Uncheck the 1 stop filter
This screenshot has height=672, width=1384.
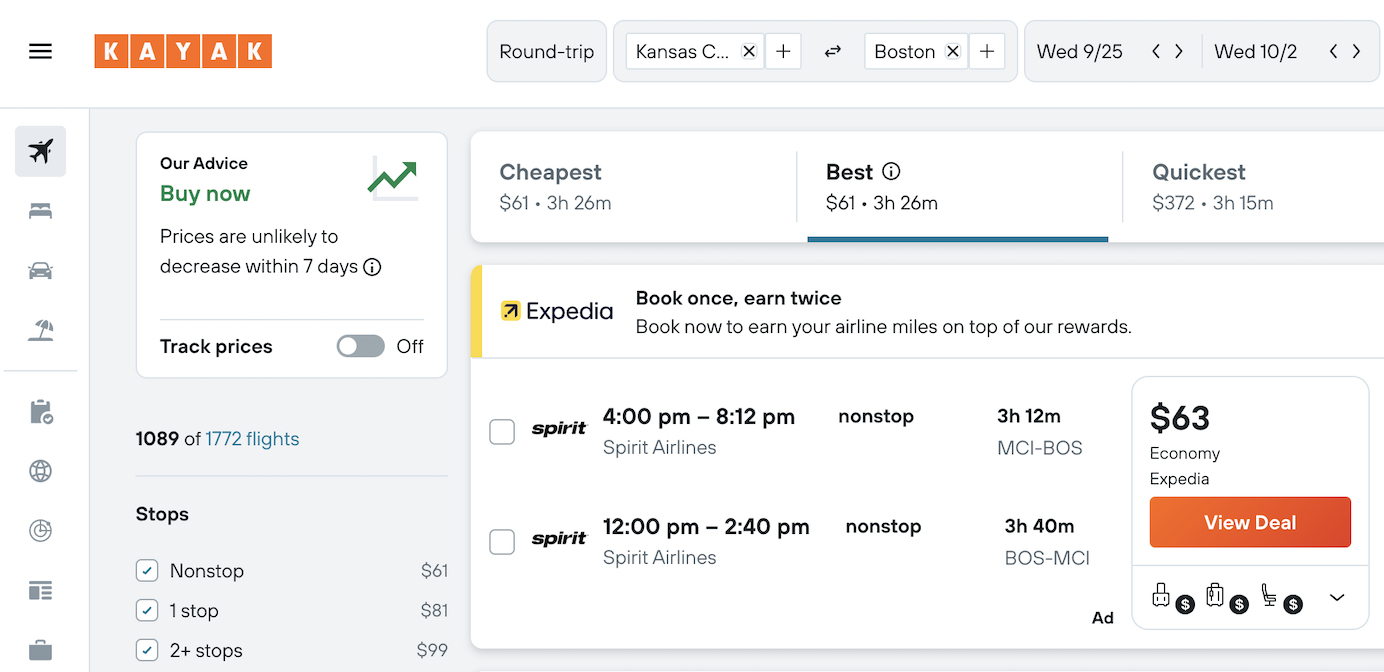(147, 611)
